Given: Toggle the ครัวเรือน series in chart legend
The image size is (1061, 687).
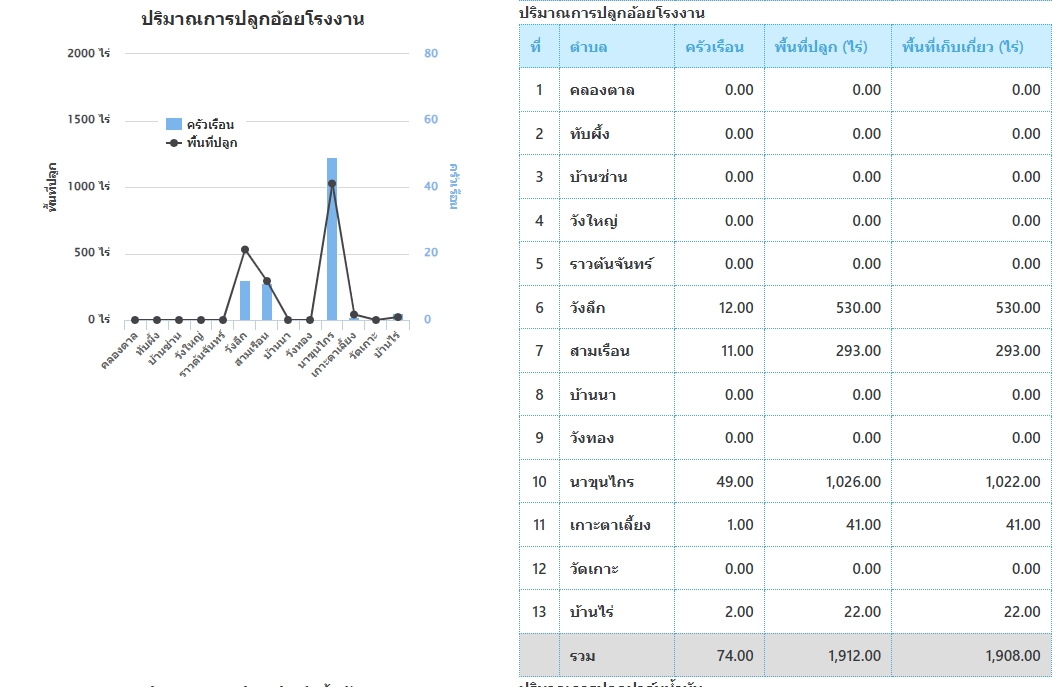Looking at the screenshot, I should [210, 125].
